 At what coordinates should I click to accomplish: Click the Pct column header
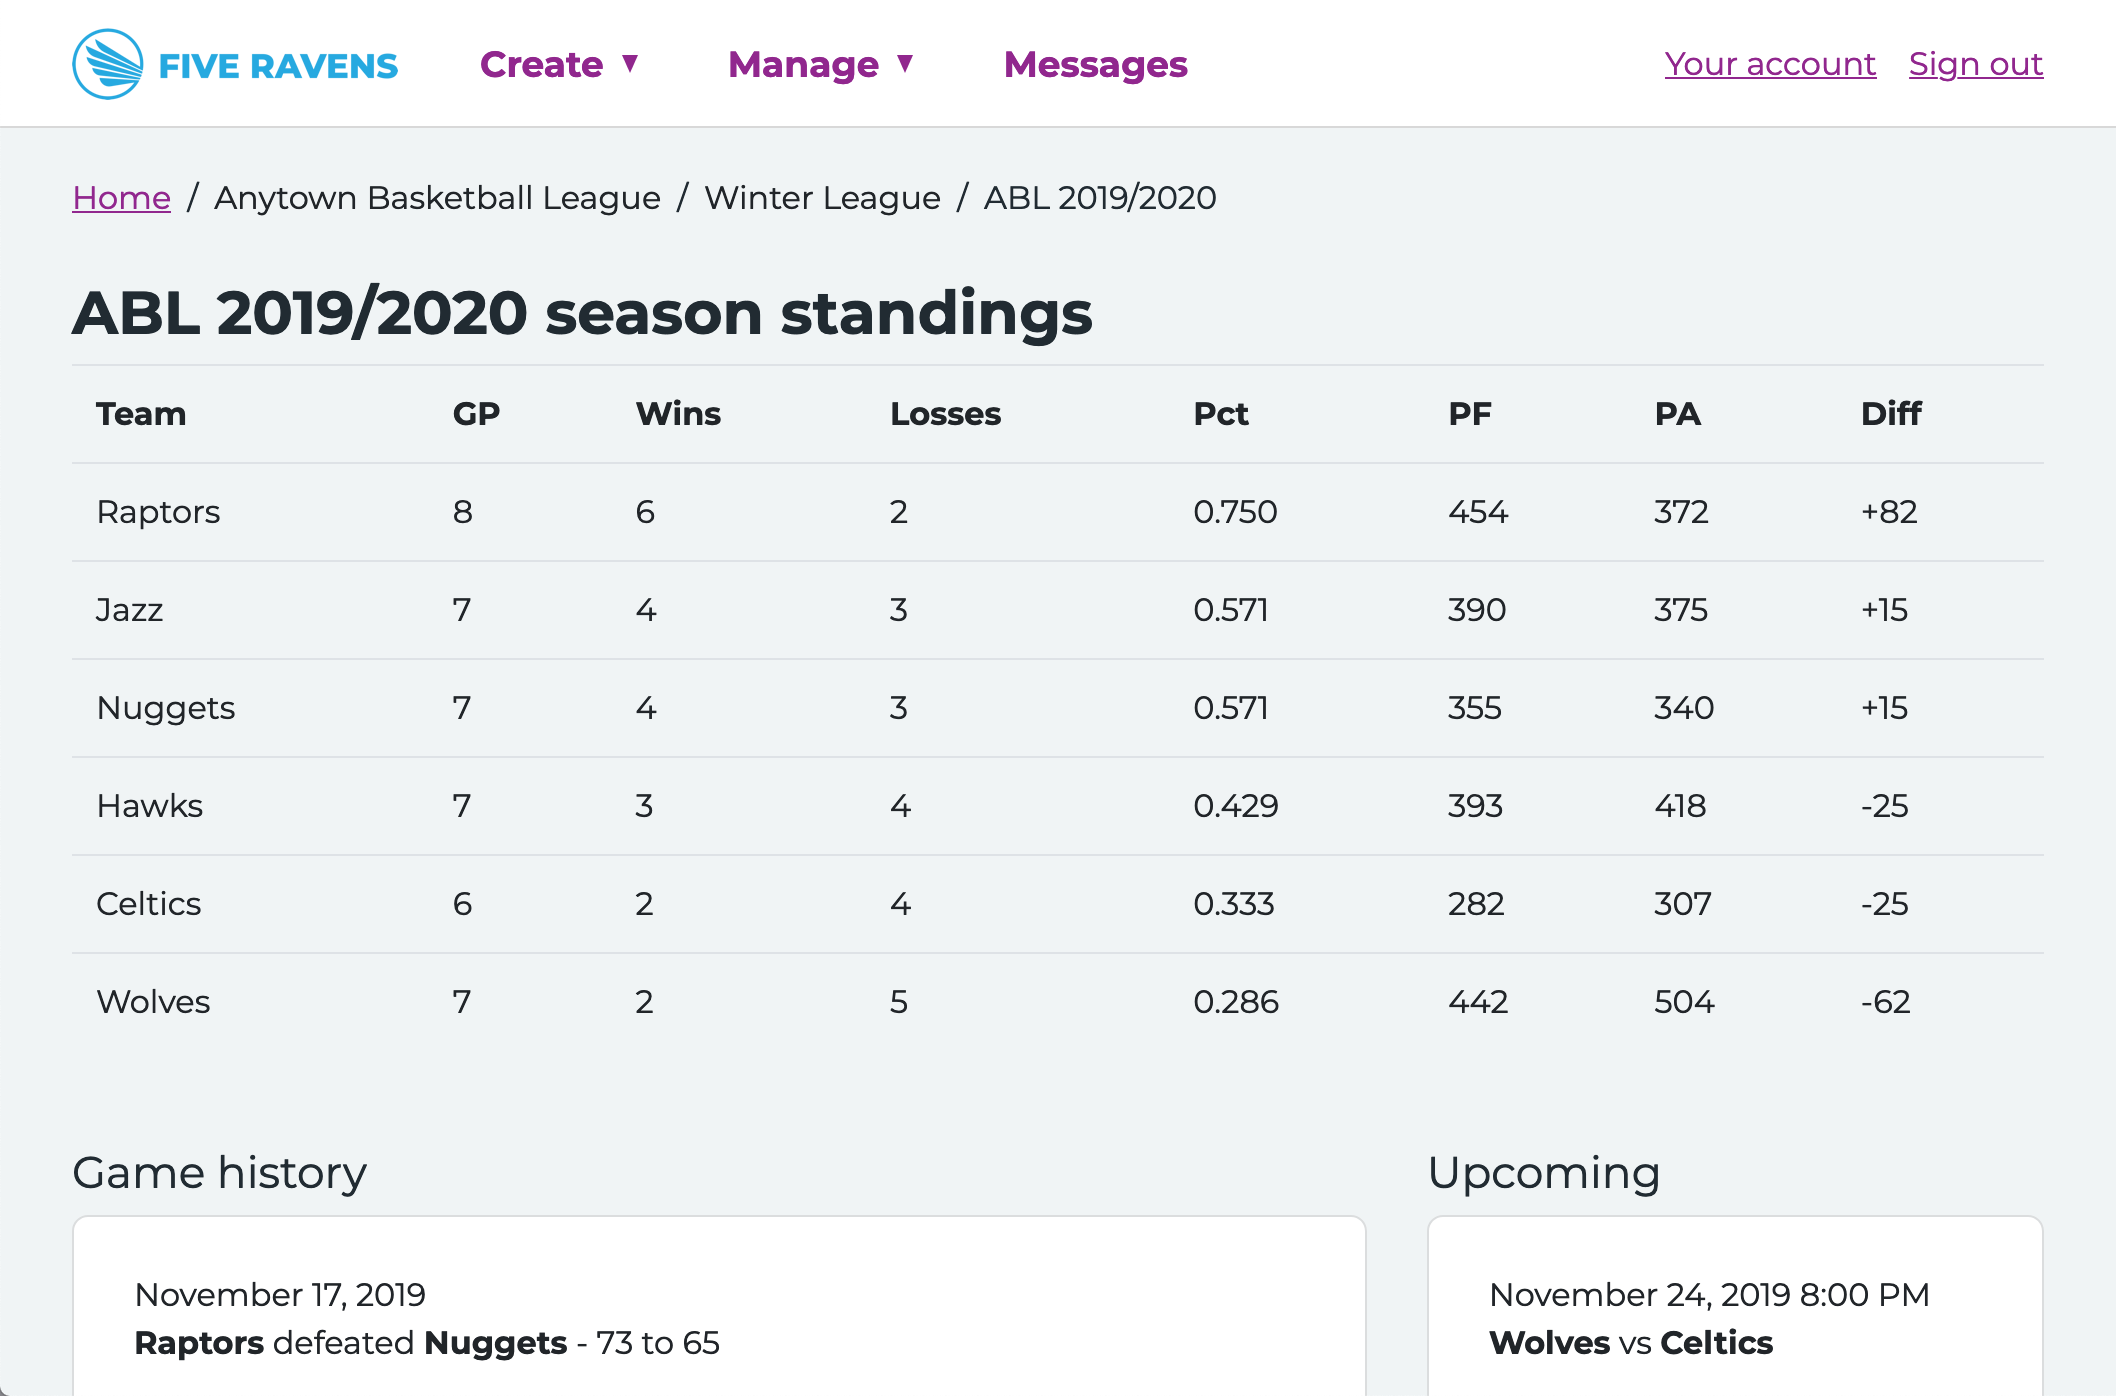1220,414
